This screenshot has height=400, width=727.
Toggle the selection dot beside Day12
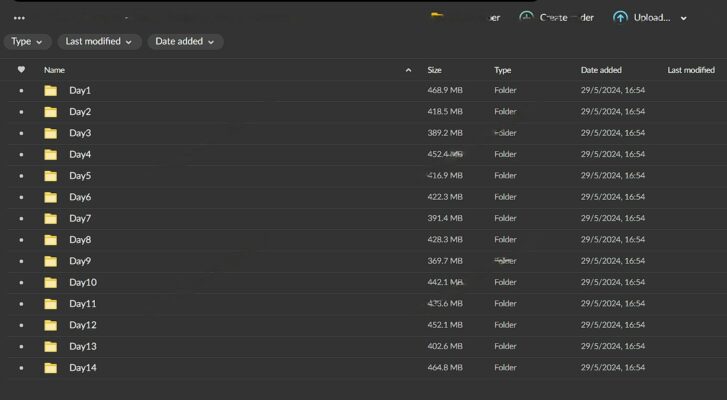(x=21, y=325)
